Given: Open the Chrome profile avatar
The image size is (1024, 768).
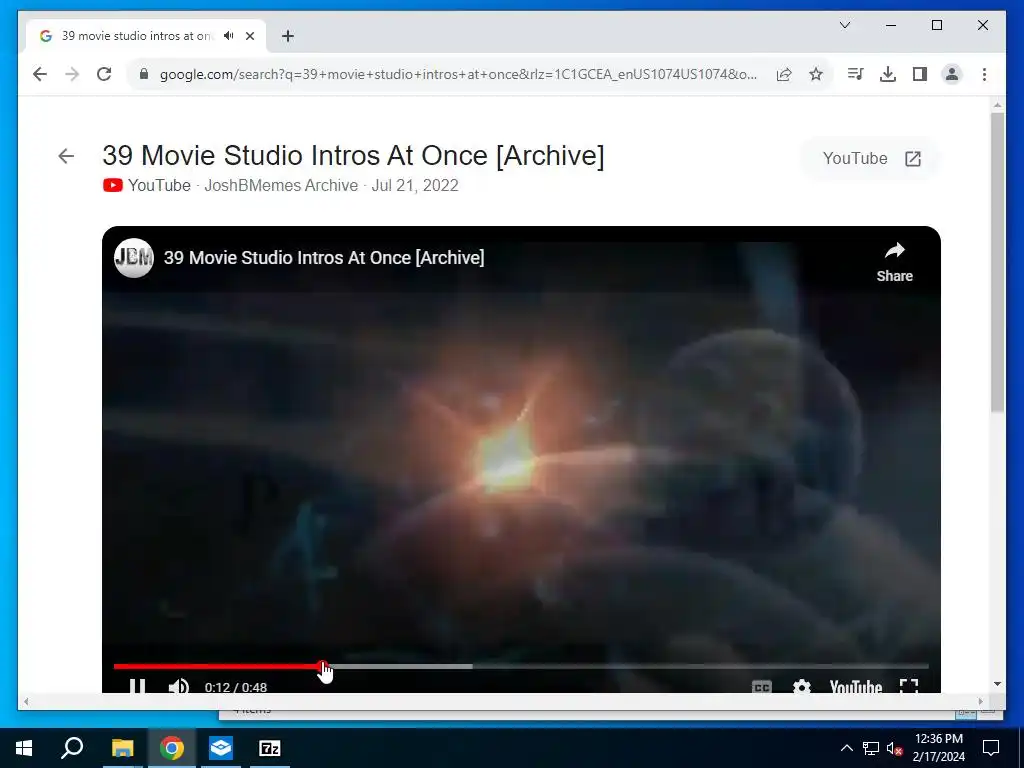Looking at the screenshot, I should click(x=952, y=74).
